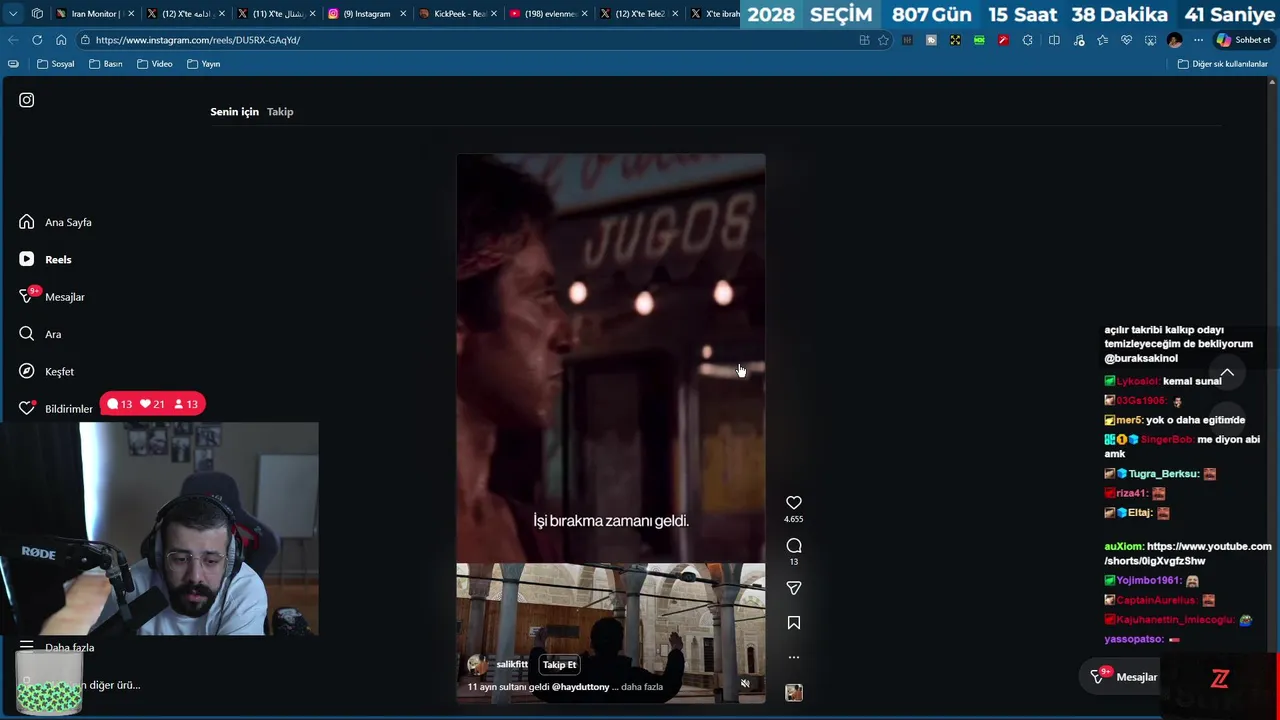1280x720 pixels.
Task: Open Video bookmarks folder
Action: pos(155,64)
